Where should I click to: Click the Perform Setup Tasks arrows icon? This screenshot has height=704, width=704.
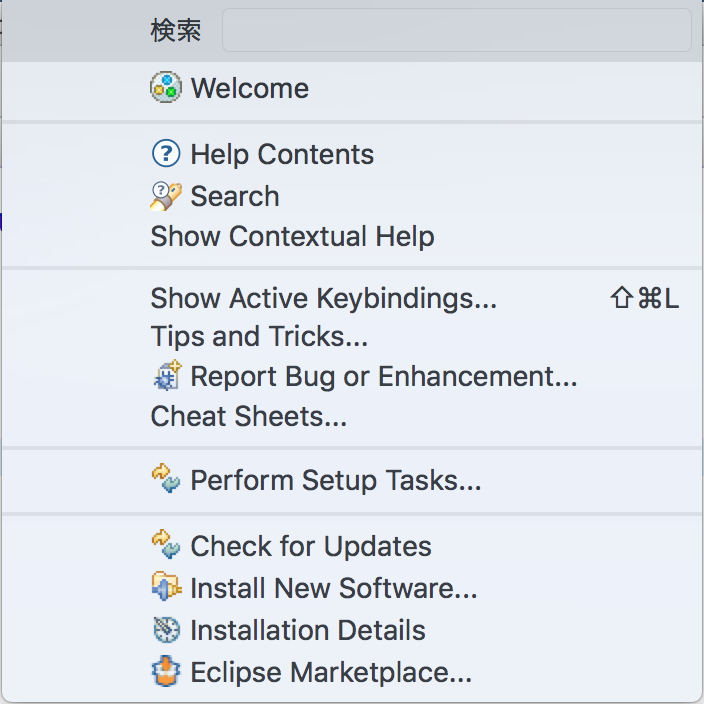165,480
